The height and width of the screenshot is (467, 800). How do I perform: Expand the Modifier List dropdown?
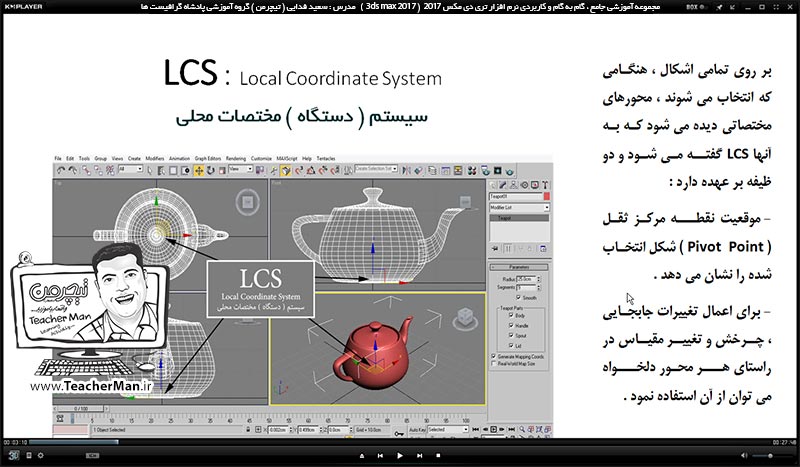(x=519, y=208)
